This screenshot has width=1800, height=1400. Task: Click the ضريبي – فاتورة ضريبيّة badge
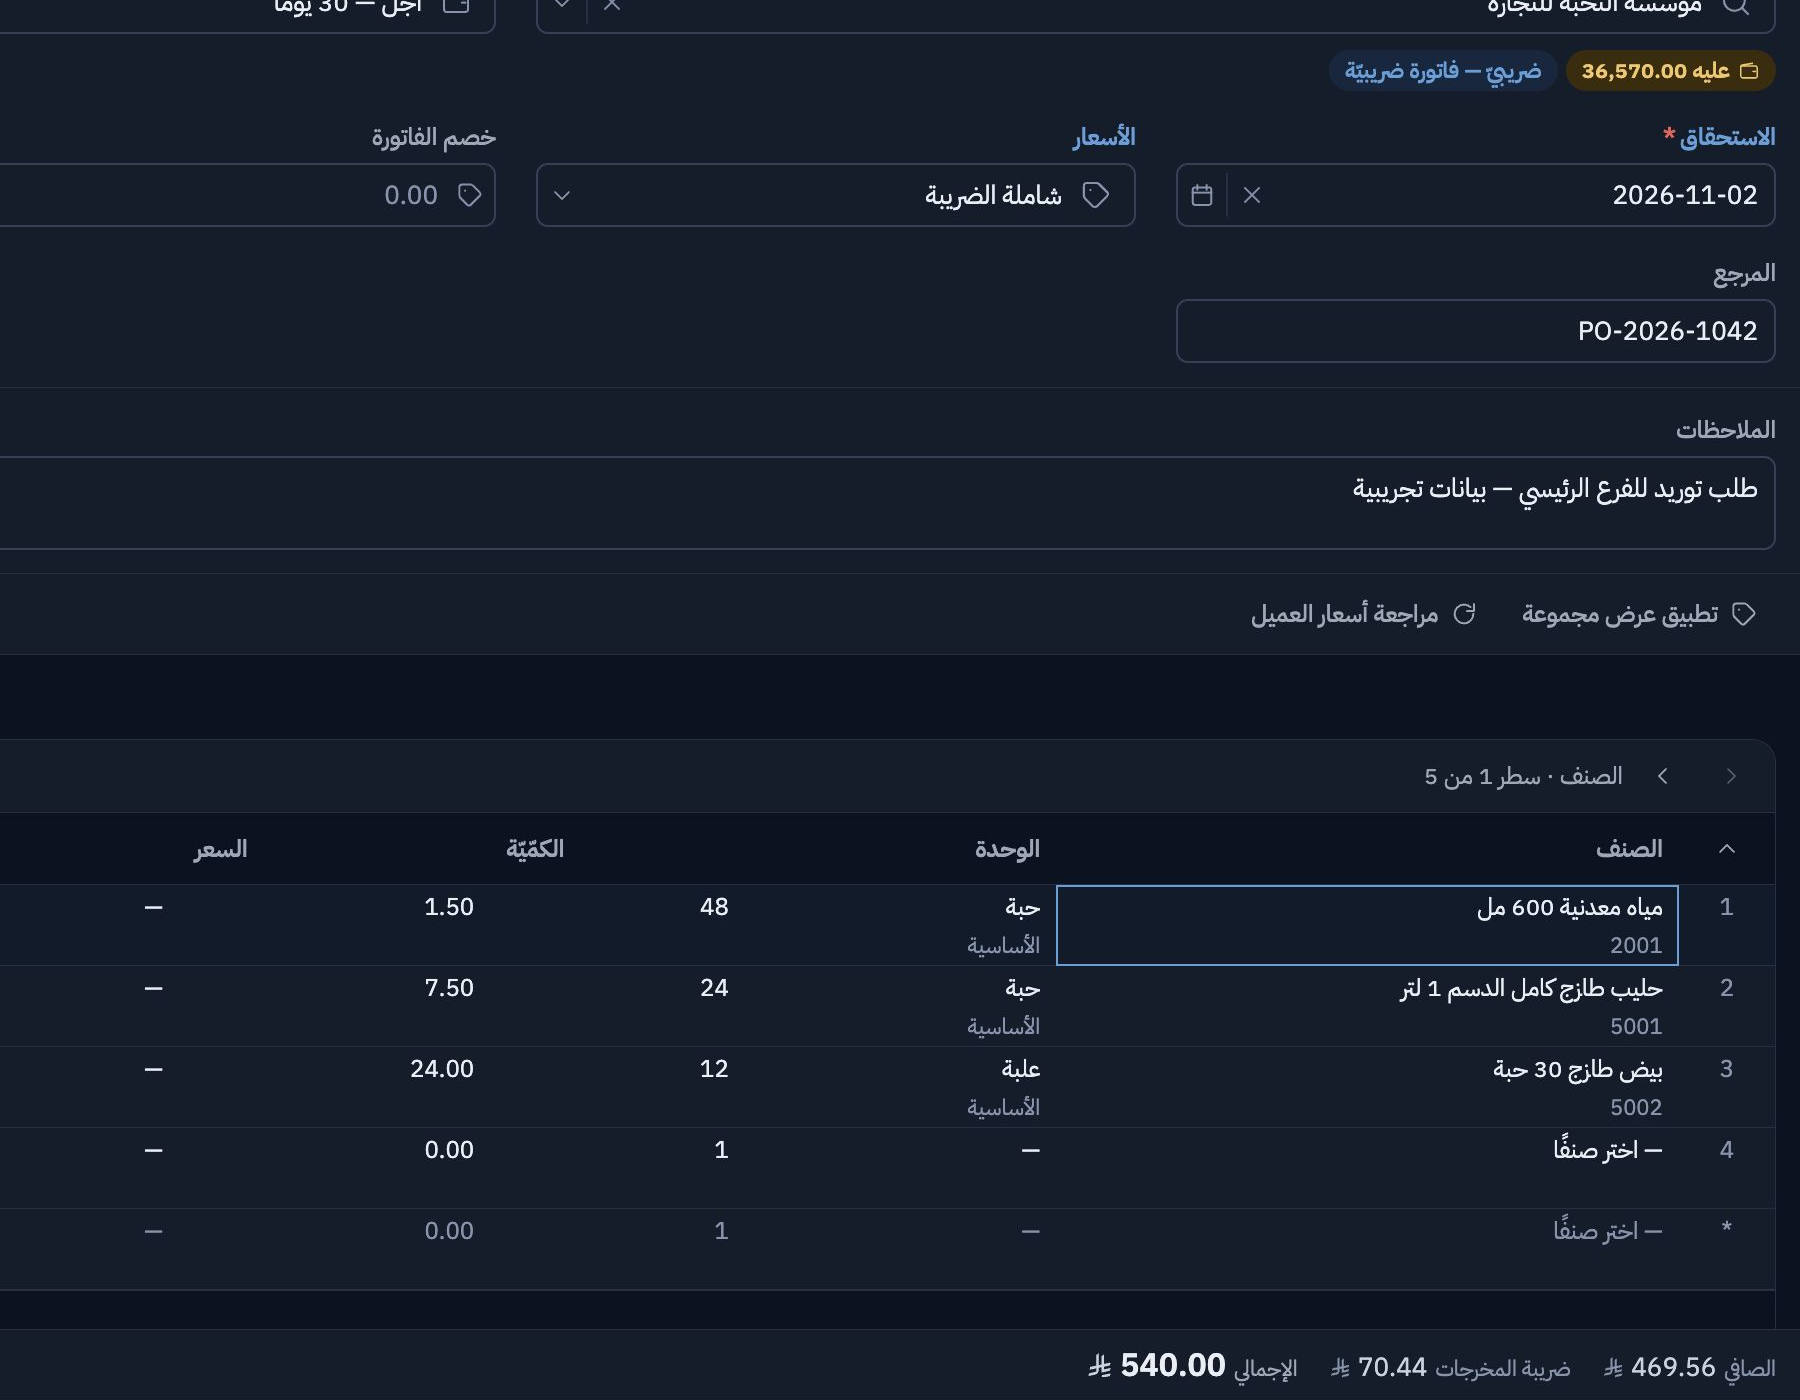pyautogui.click(x=1443, y=71)
